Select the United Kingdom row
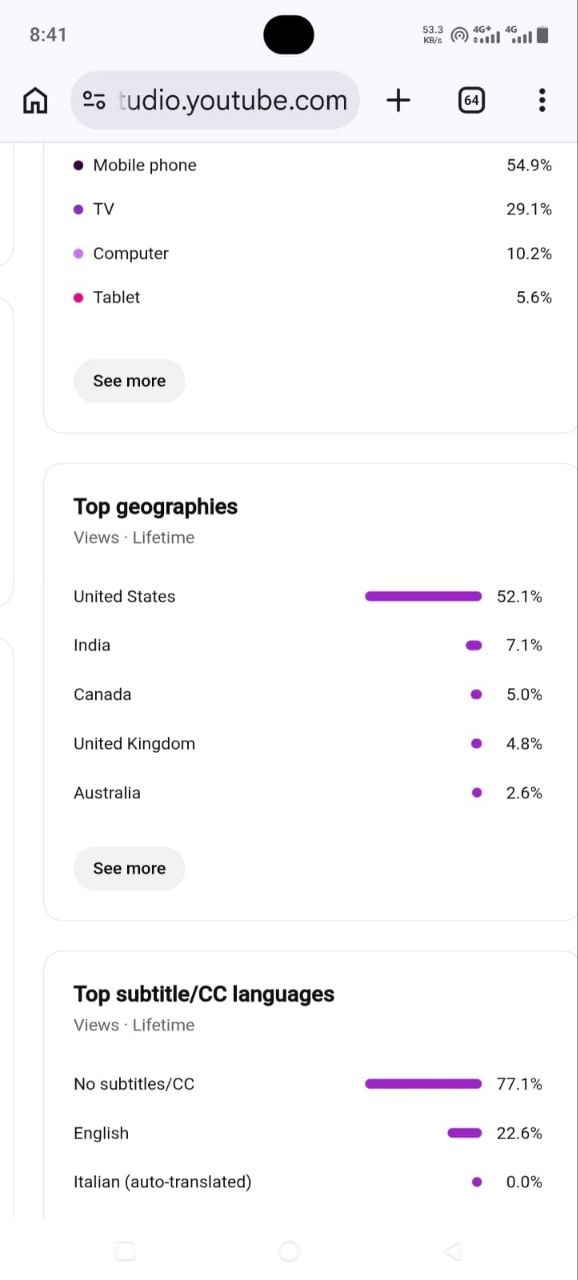 point(308,743)
